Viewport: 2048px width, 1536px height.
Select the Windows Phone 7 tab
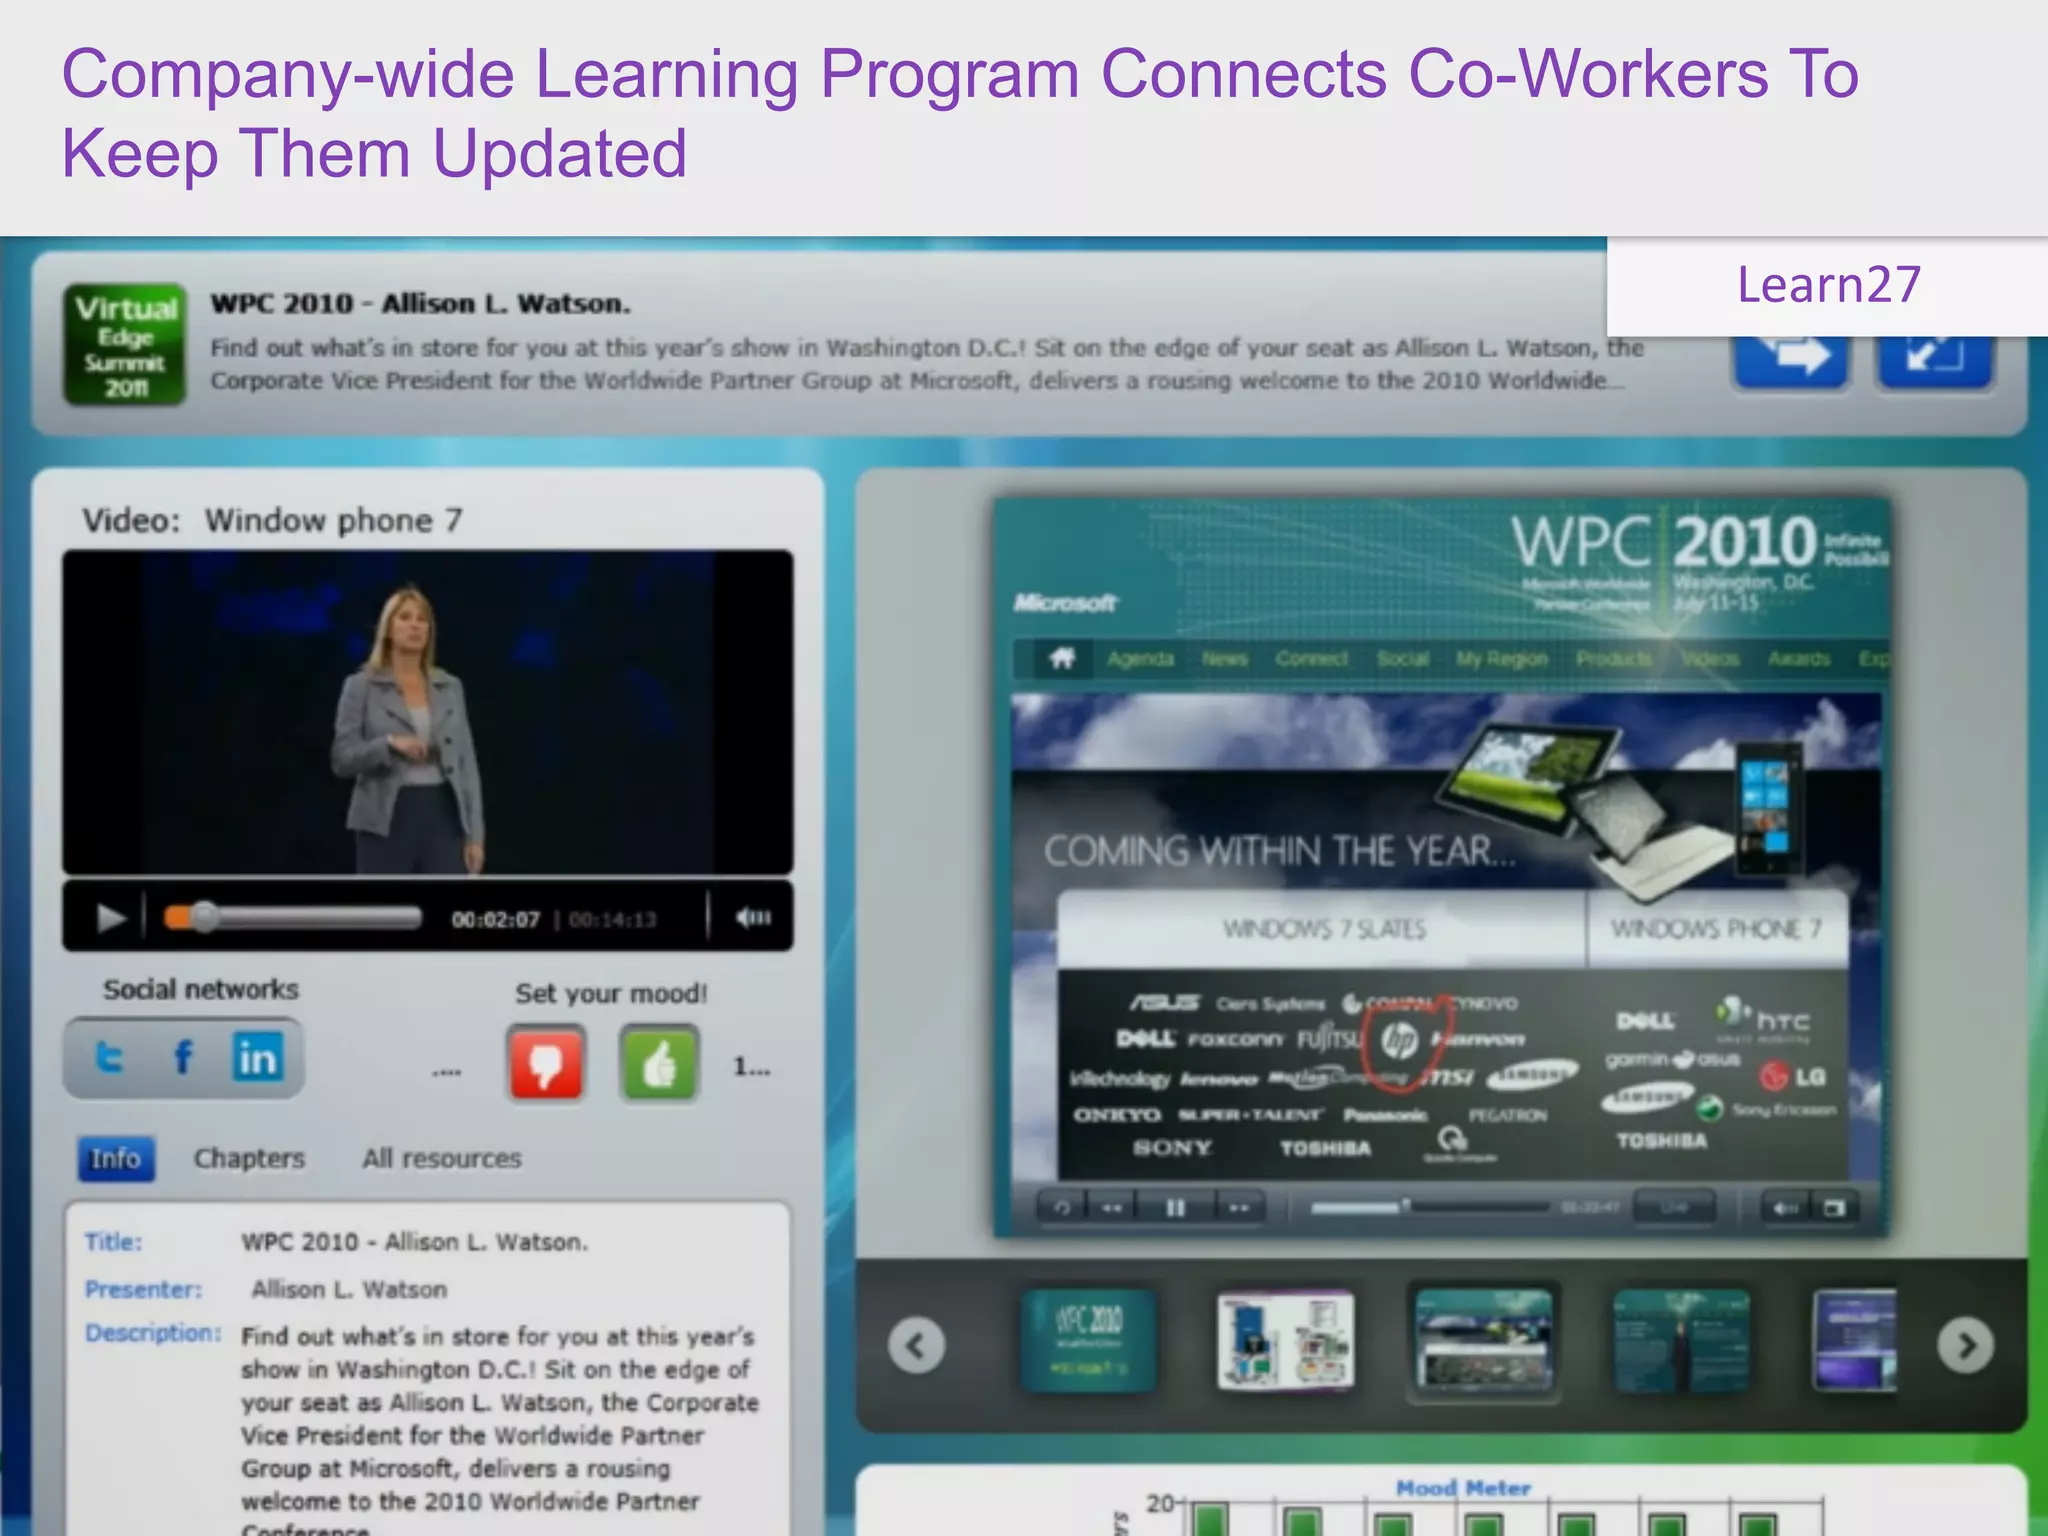click(x=1716, y=929)
